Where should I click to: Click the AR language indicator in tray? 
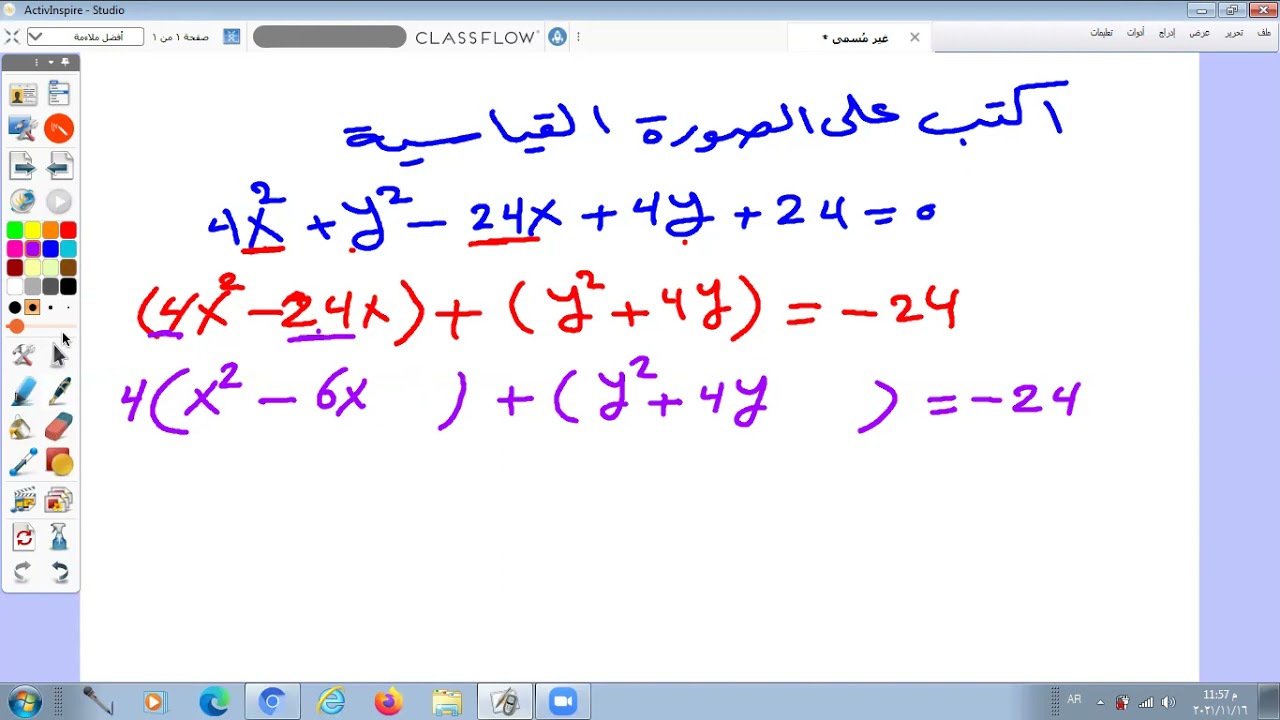click(x=1074, y=699)
